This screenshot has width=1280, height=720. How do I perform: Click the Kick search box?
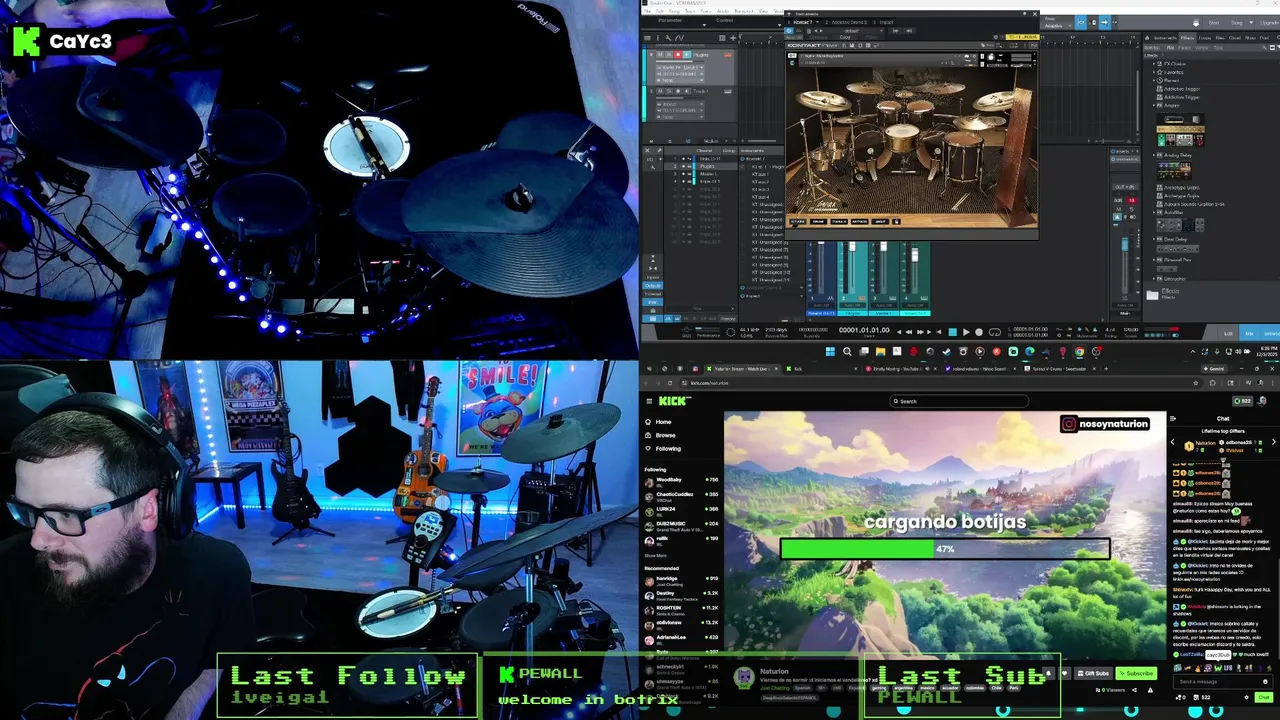[960, 401]
